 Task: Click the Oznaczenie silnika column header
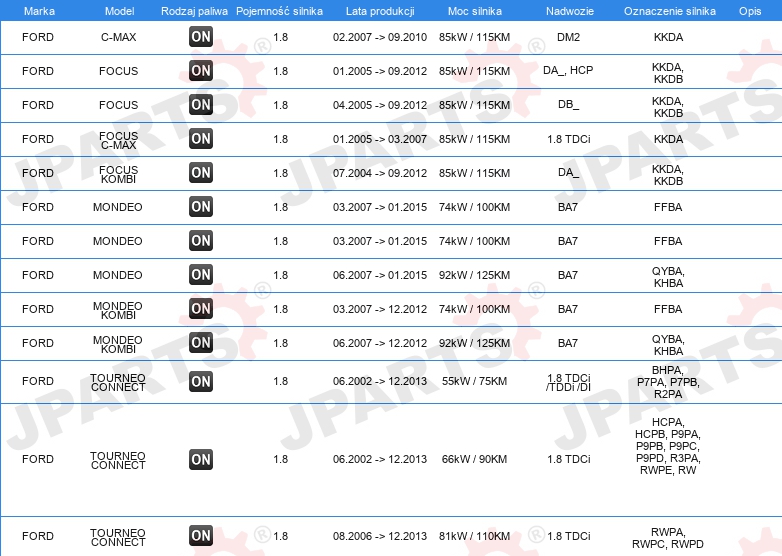click(670, 11)
